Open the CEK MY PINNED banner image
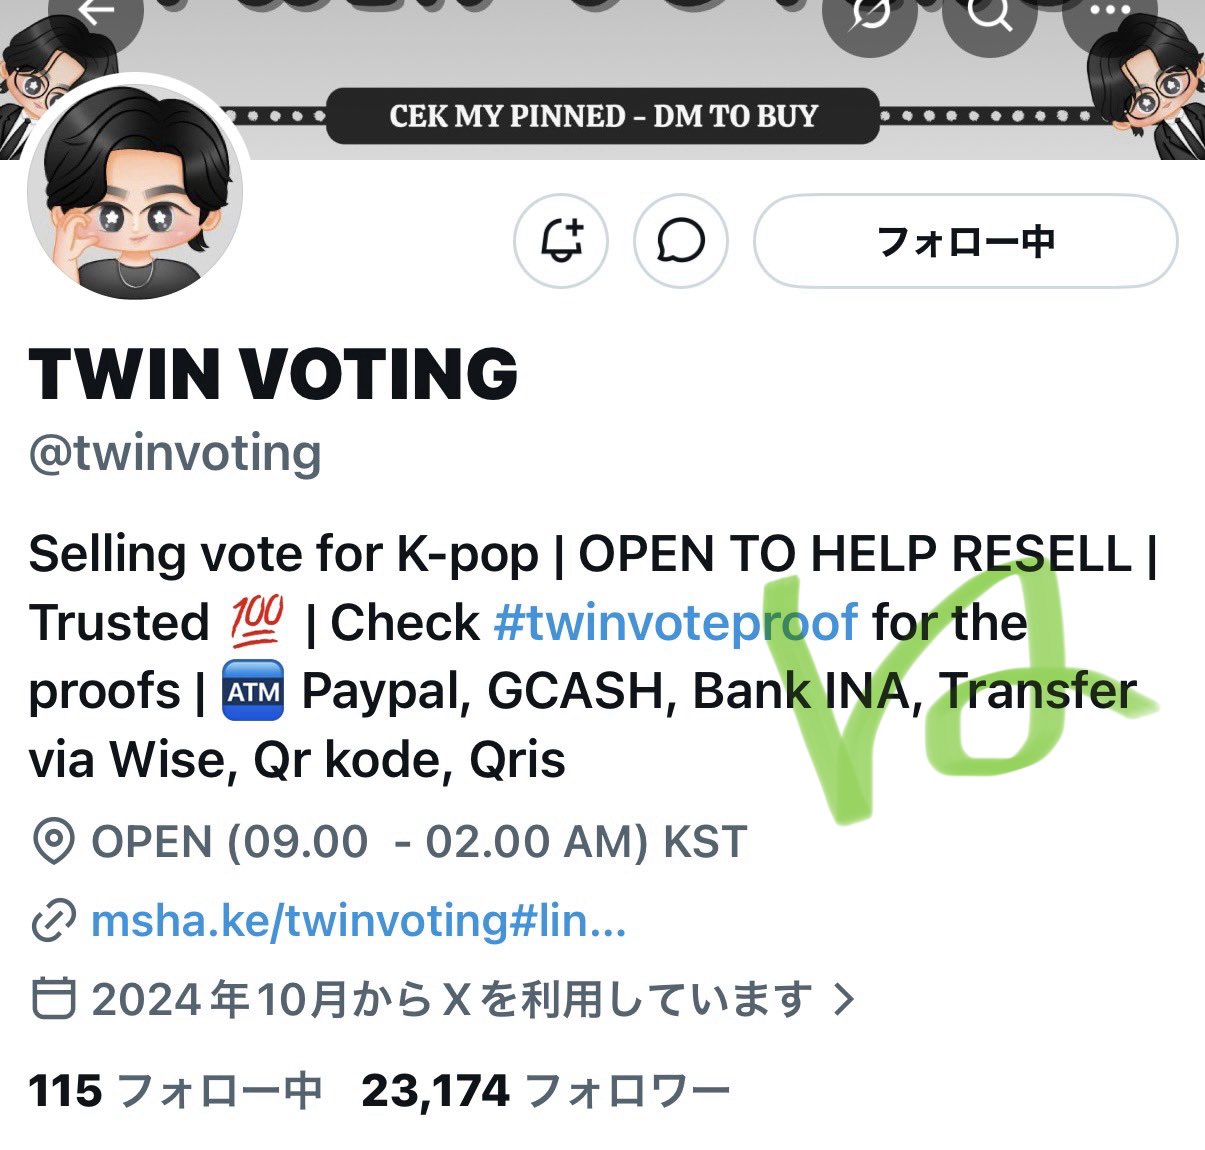Screen dimensions: 1205x1150 tap(603, 116)
